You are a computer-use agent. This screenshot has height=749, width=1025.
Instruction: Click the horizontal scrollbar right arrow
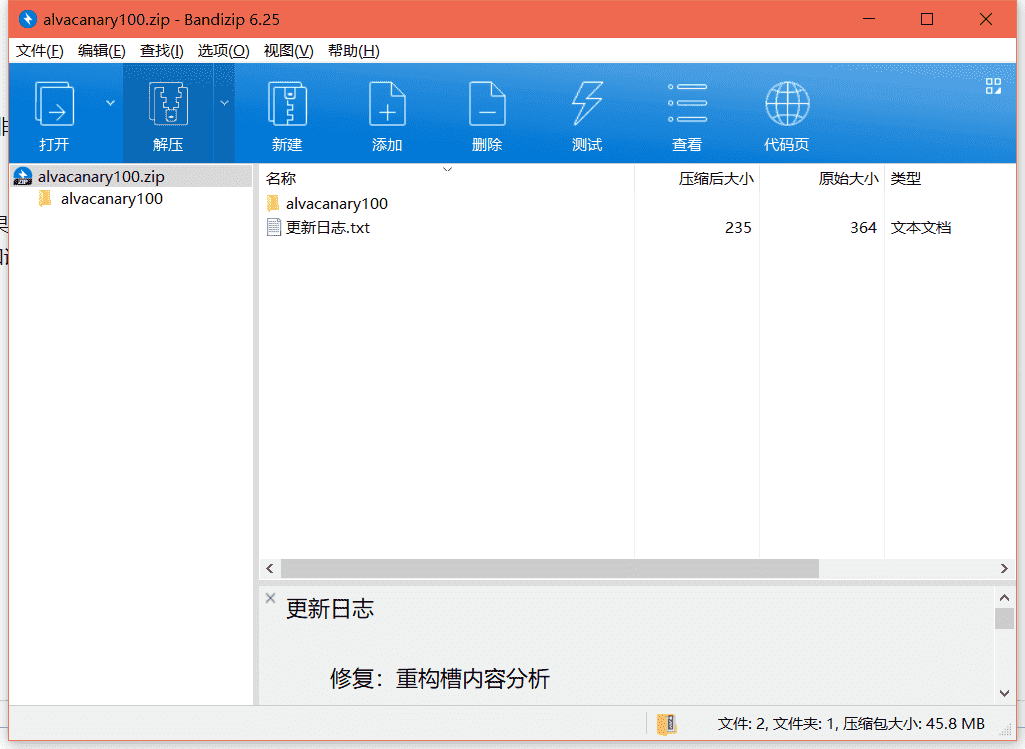point(1005,569)
